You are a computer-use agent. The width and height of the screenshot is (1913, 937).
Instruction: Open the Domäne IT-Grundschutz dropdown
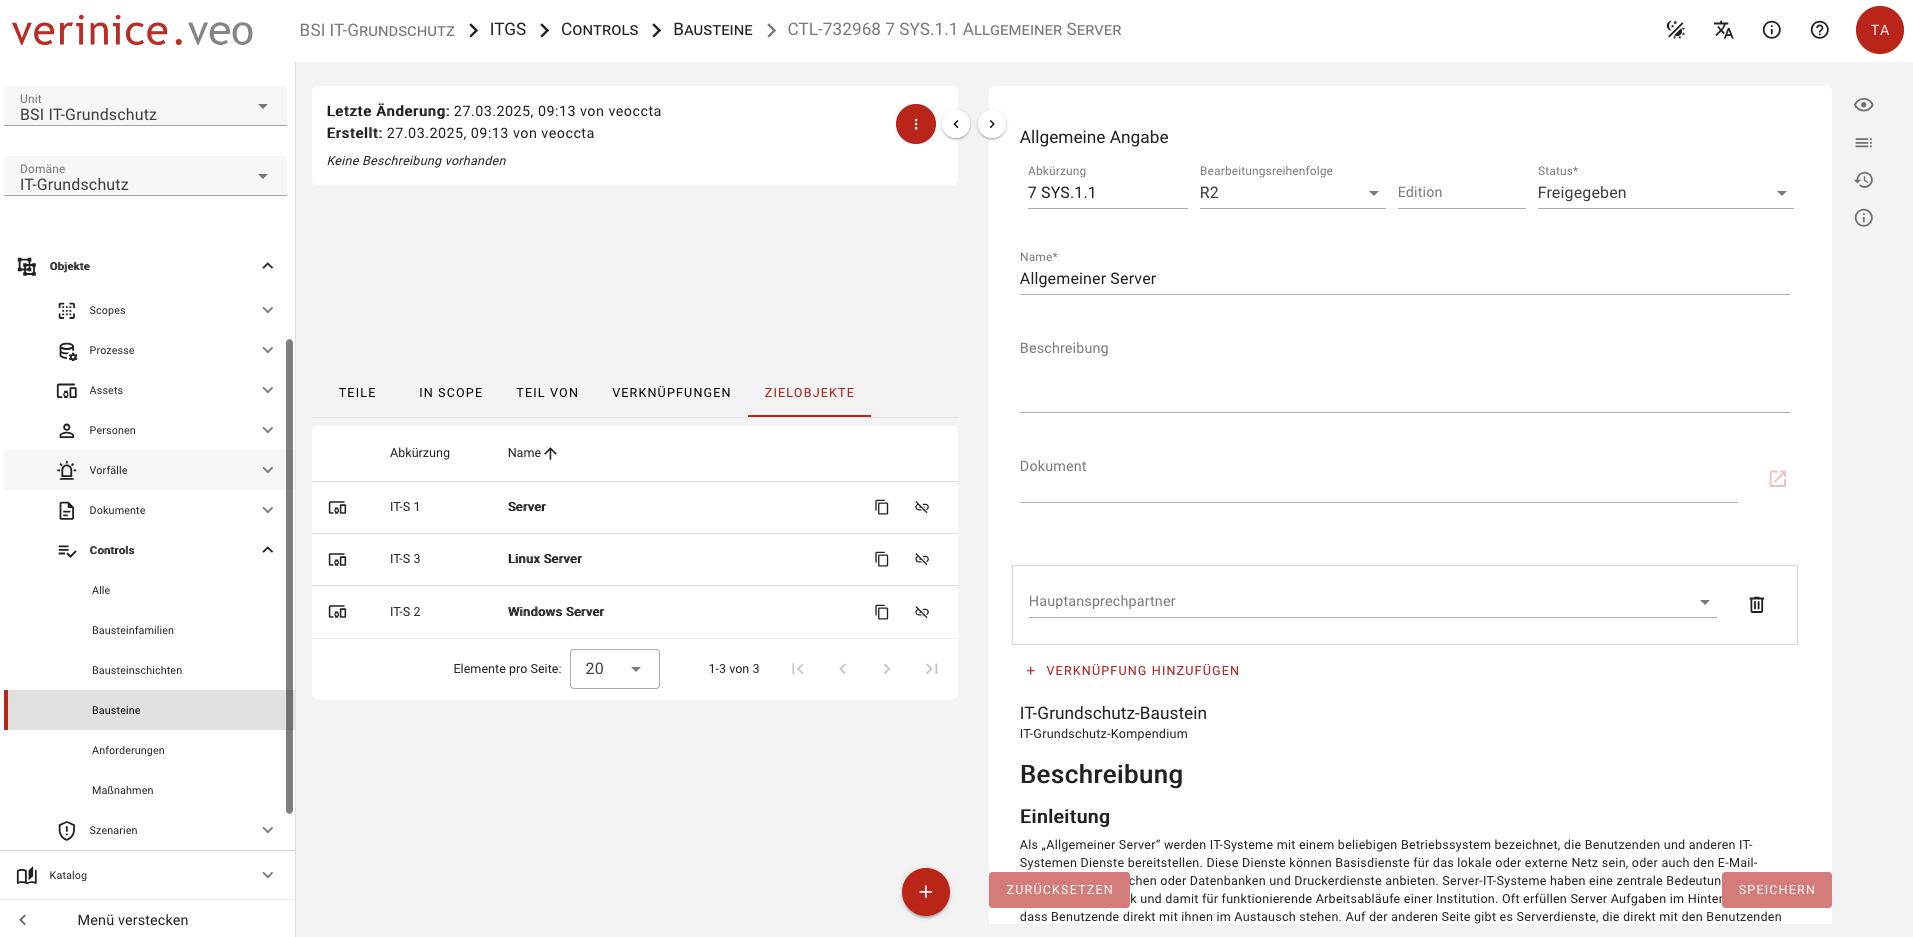coord(263,175)
